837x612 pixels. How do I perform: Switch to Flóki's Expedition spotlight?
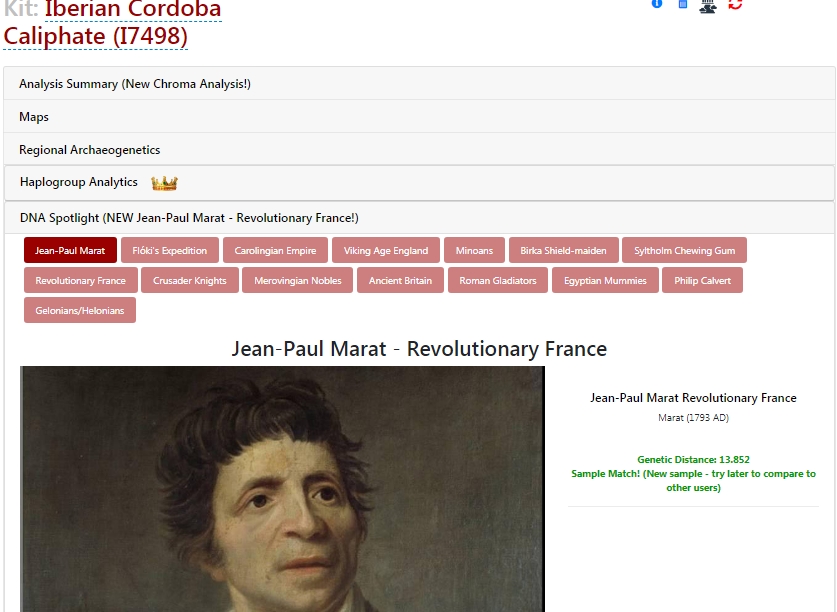pyautogui.click(x=170, y=250)
